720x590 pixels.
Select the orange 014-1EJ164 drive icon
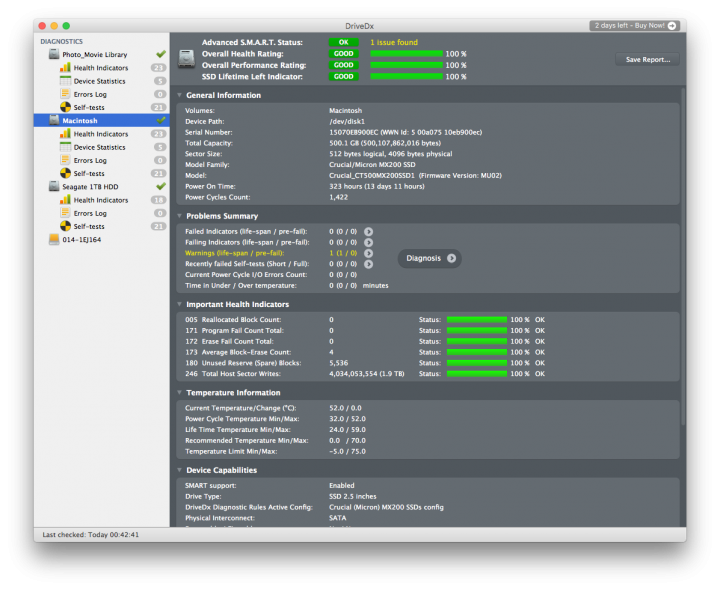coord(54,239)
